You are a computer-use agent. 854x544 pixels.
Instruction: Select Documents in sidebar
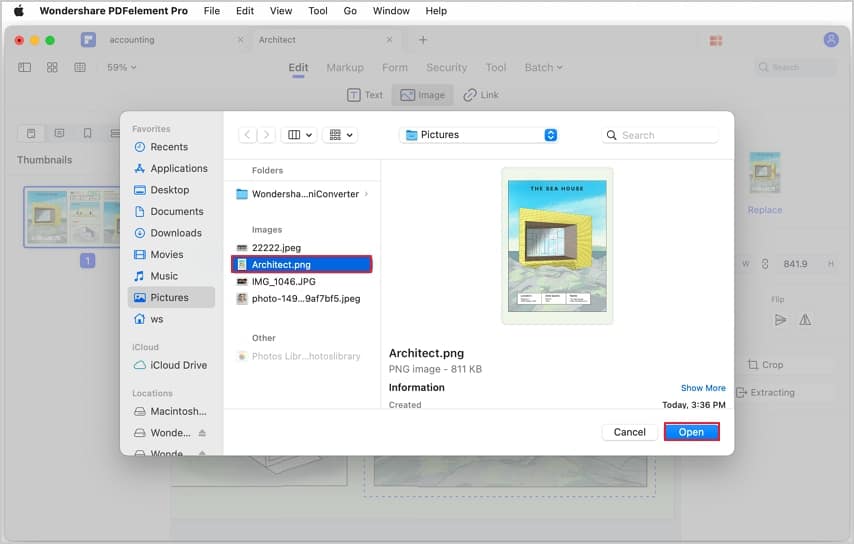coord(170,211)
